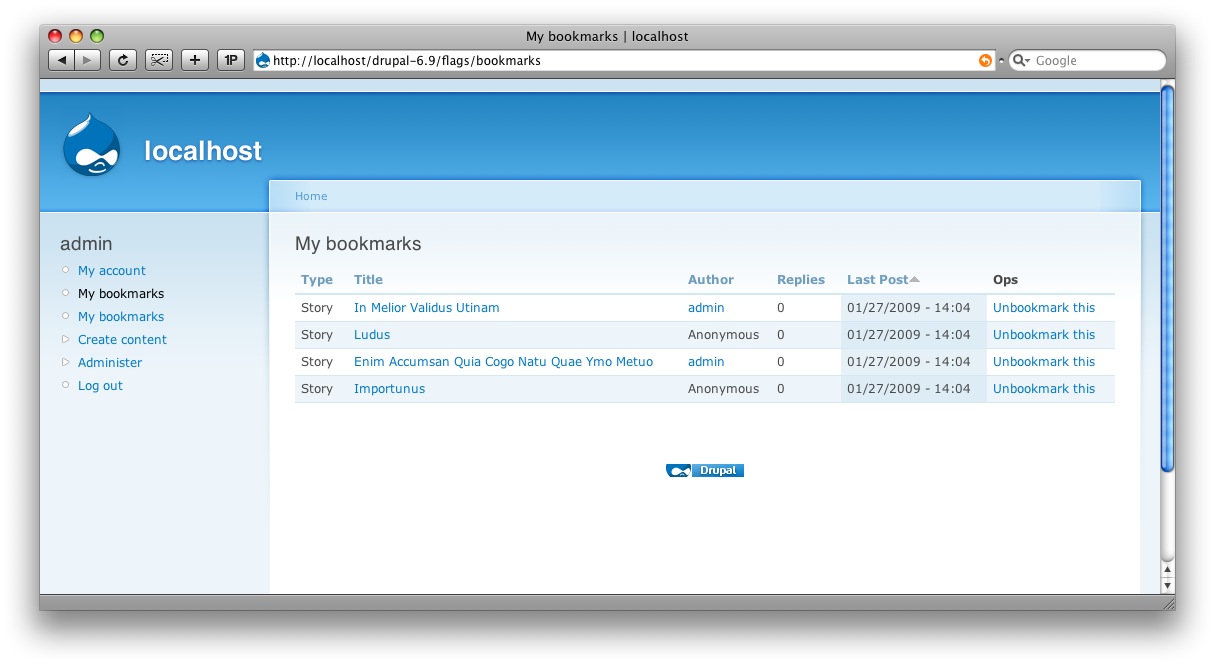Select Log out from the sidebar menu
1215x665 pixels.
(100, 385)
